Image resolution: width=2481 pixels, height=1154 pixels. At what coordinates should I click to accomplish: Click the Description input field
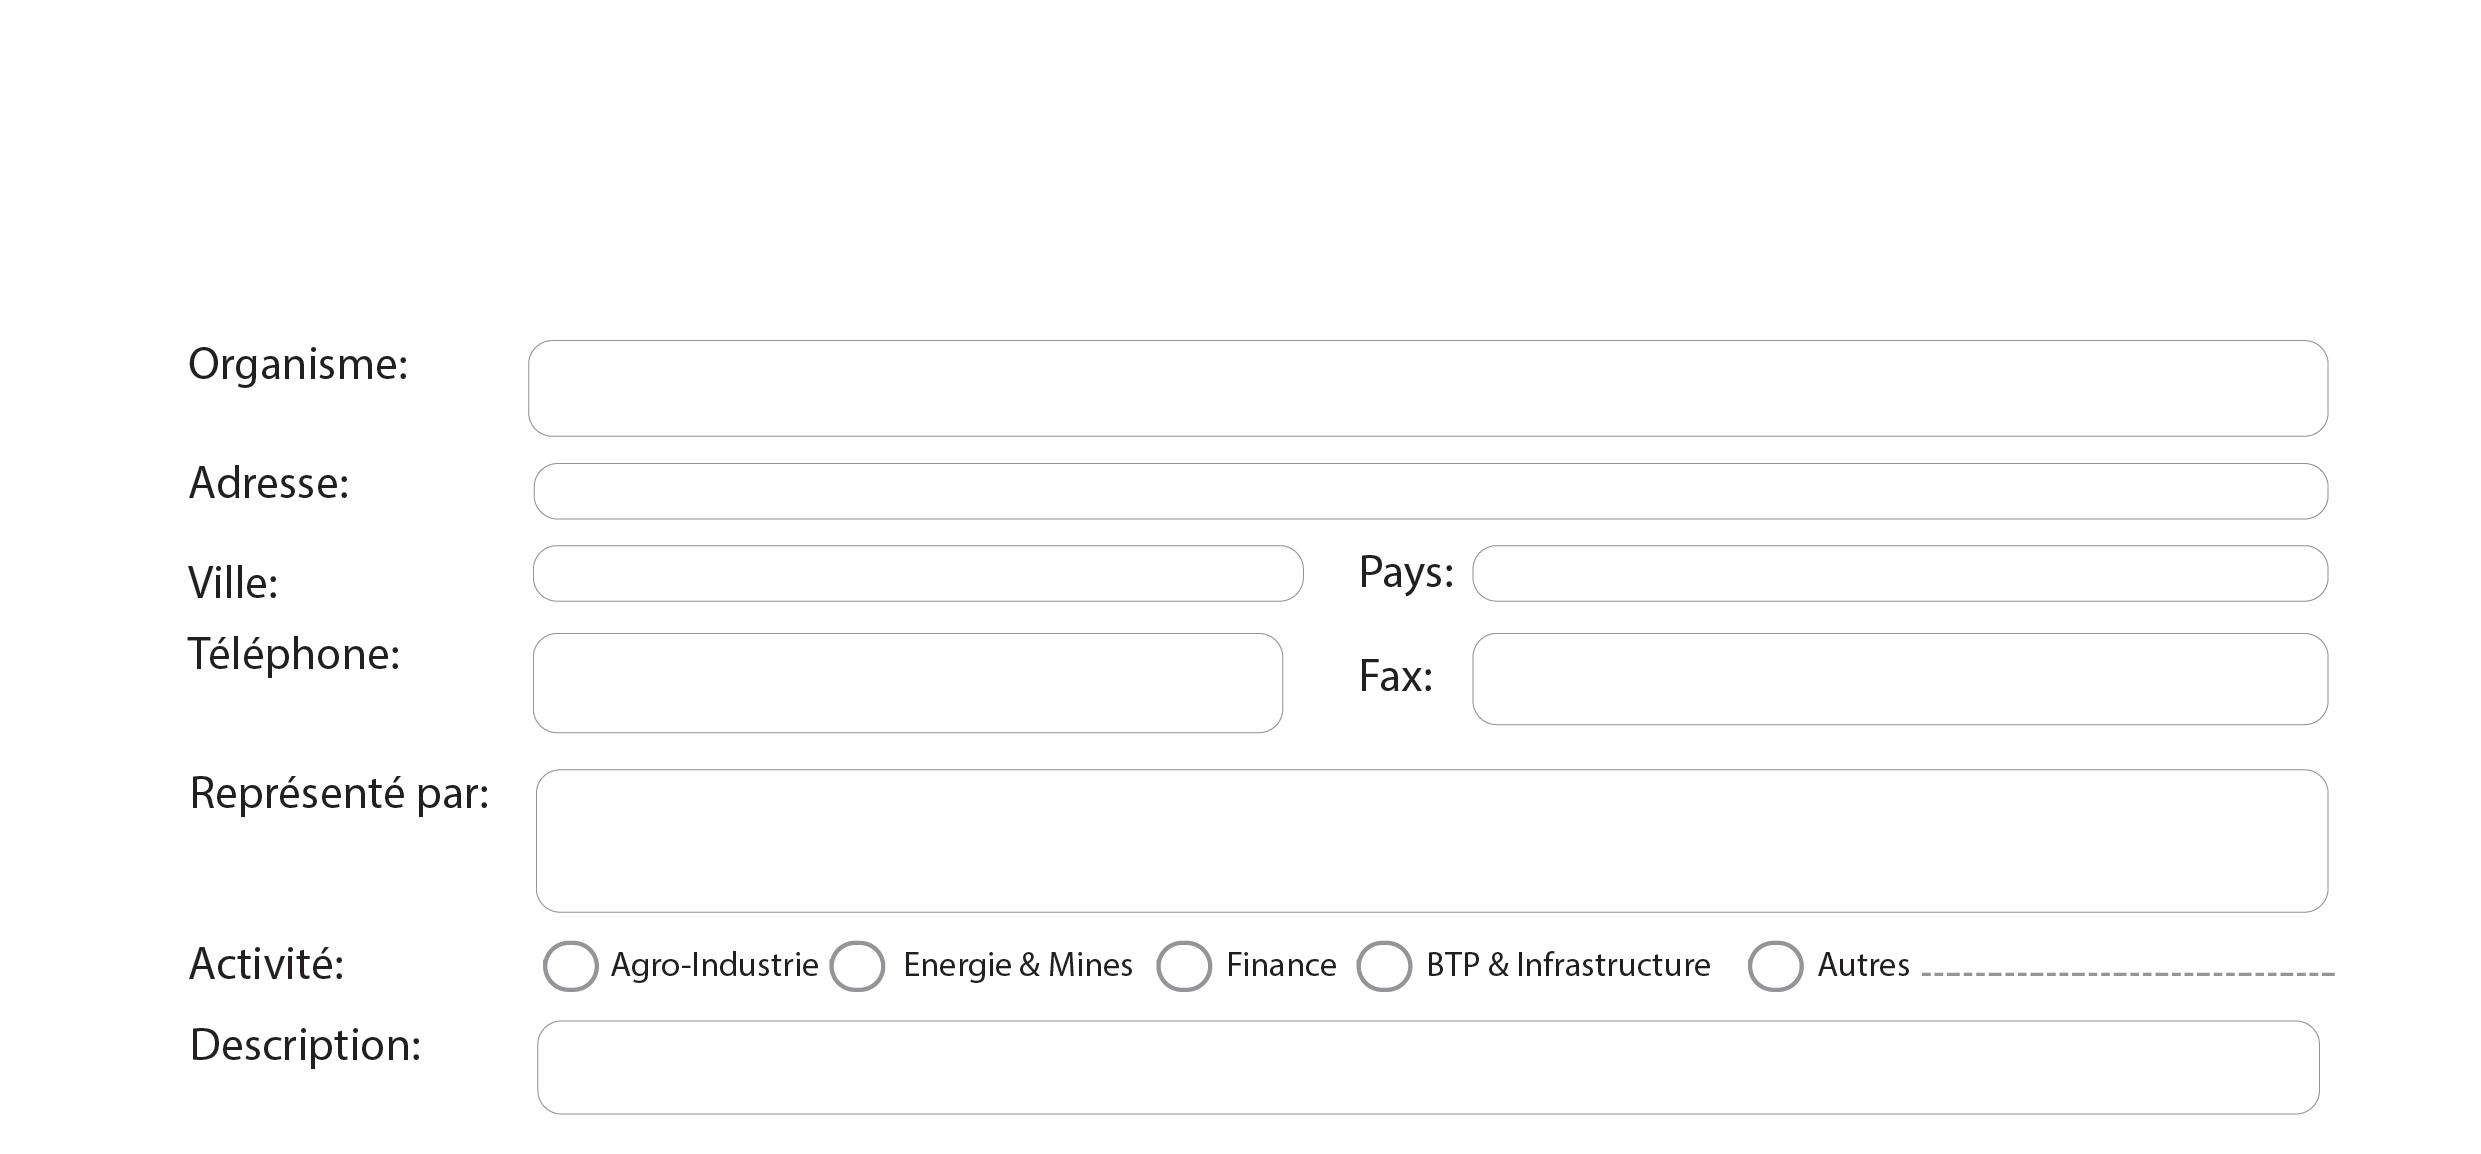coord(1427,1067)
